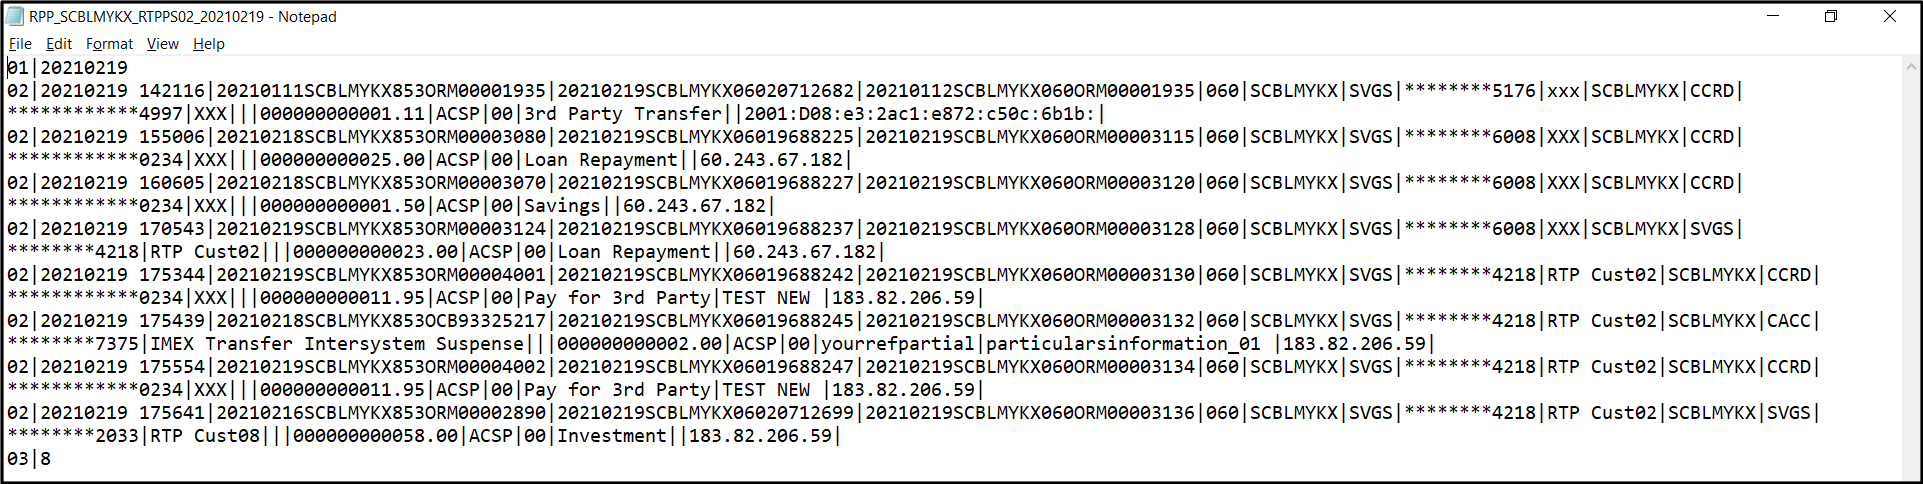Click the word "Investment" in last record
The image size is (1923, 484).
tap(612, 436)
